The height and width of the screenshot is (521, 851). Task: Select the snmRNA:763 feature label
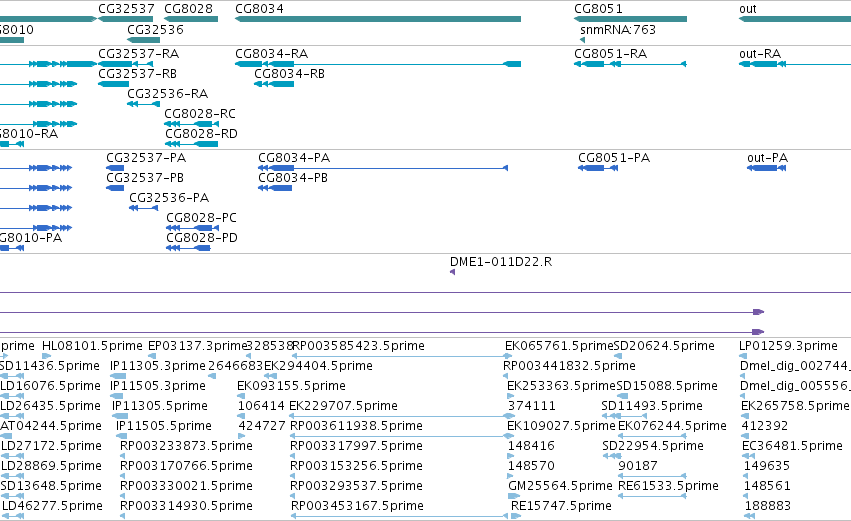click(x=618, y=29)
